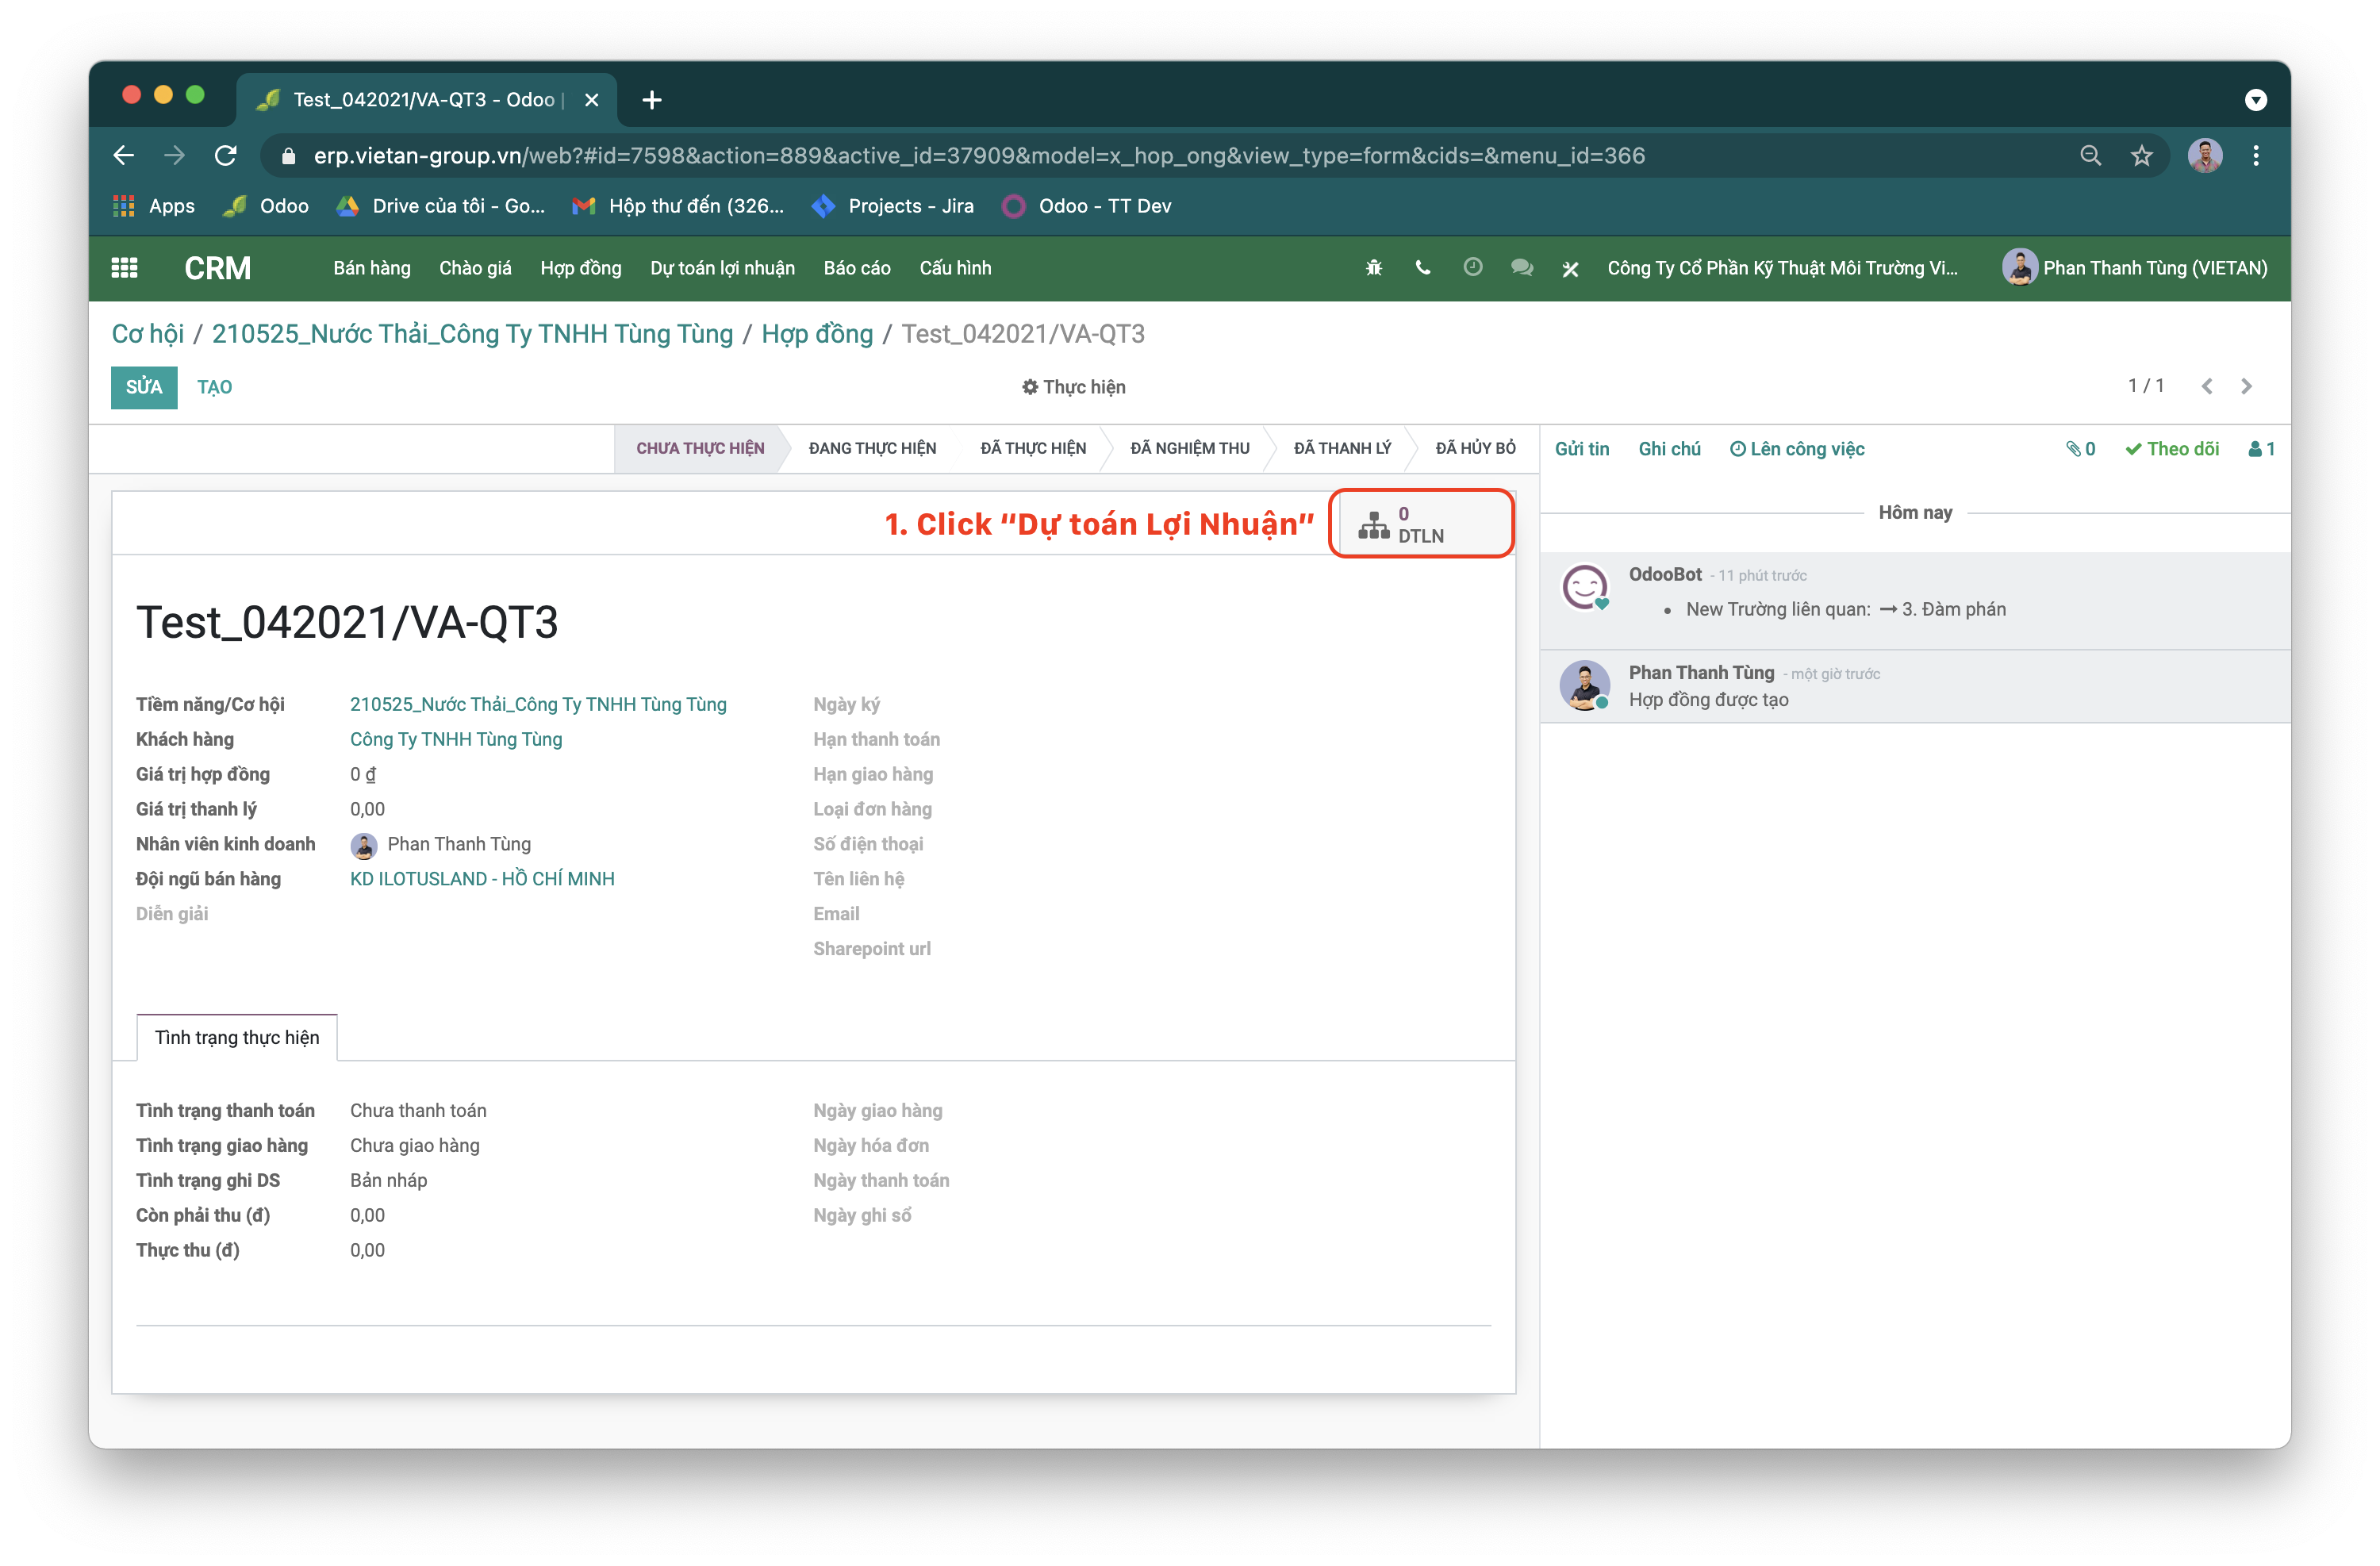
Task: Open the Odoo apps grid menu
Action: coord(124,268)
